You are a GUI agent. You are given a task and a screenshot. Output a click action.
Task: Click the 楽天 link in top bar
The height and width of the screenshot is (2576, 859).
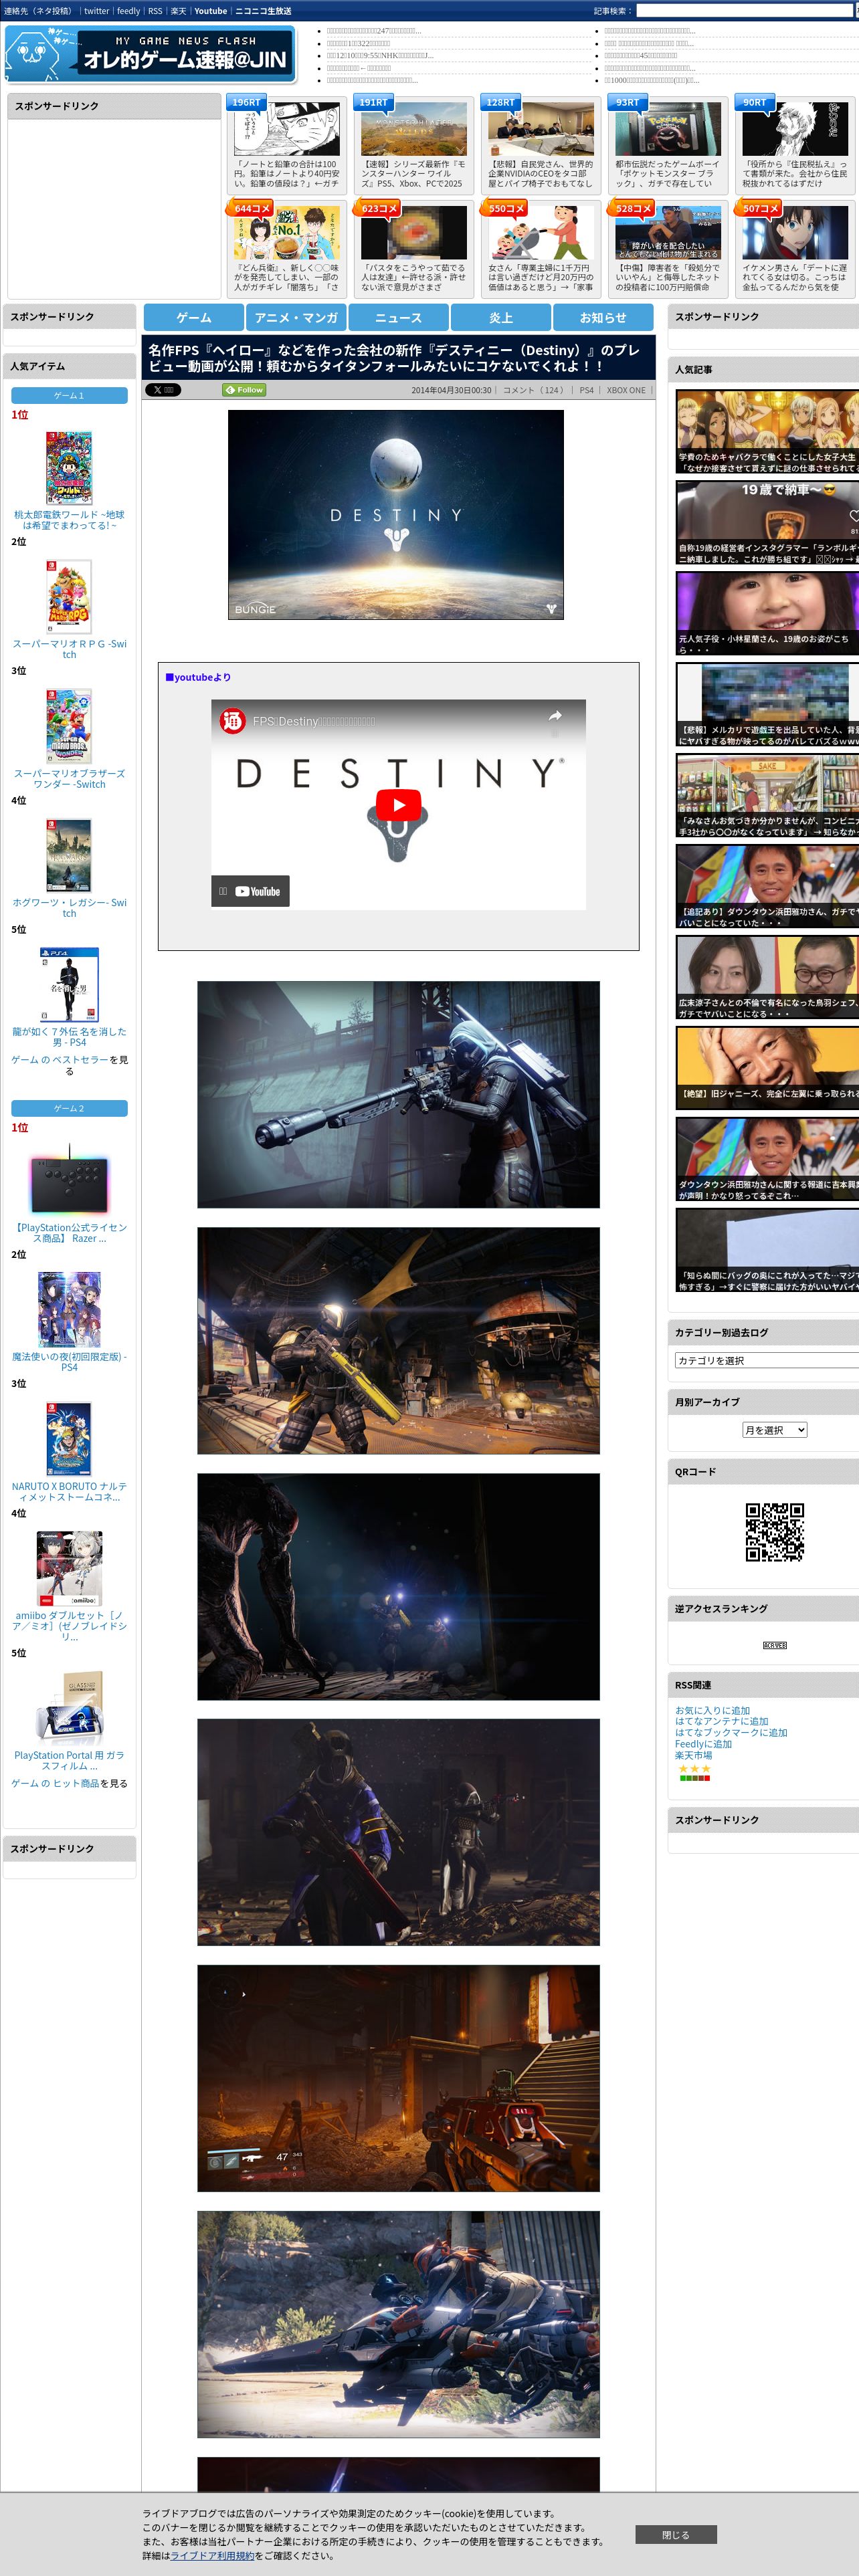click(178, 11)
